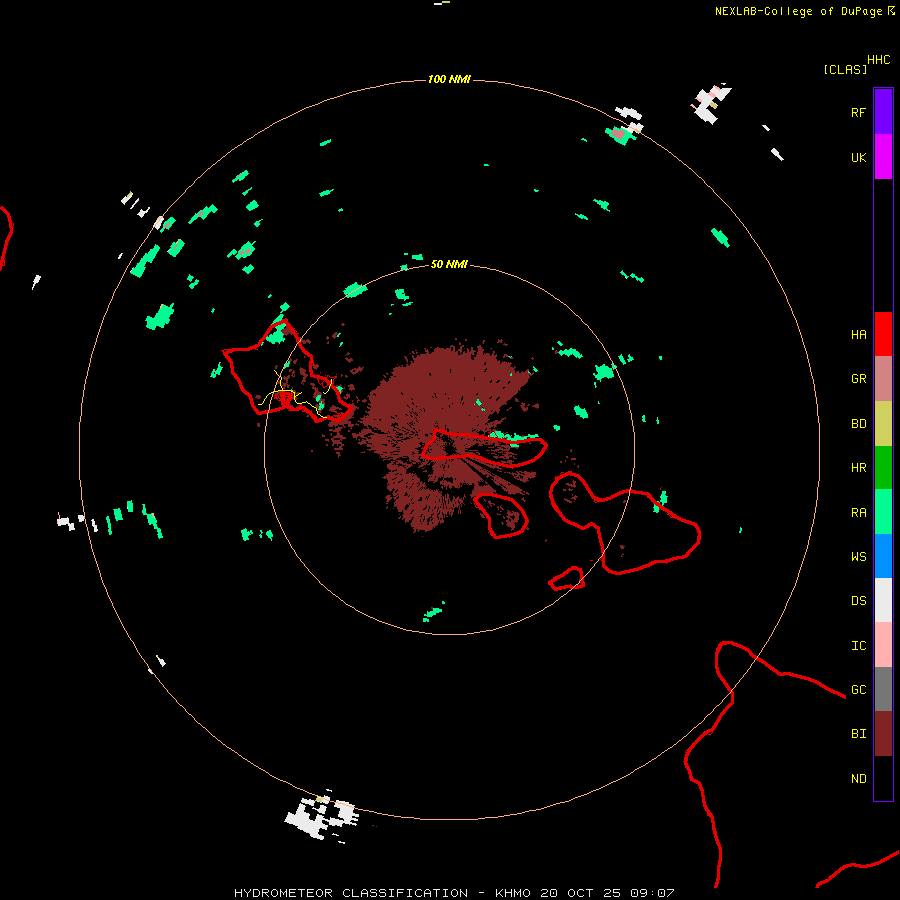
Task: Click the [CLAS] units label
Action: 845,69
